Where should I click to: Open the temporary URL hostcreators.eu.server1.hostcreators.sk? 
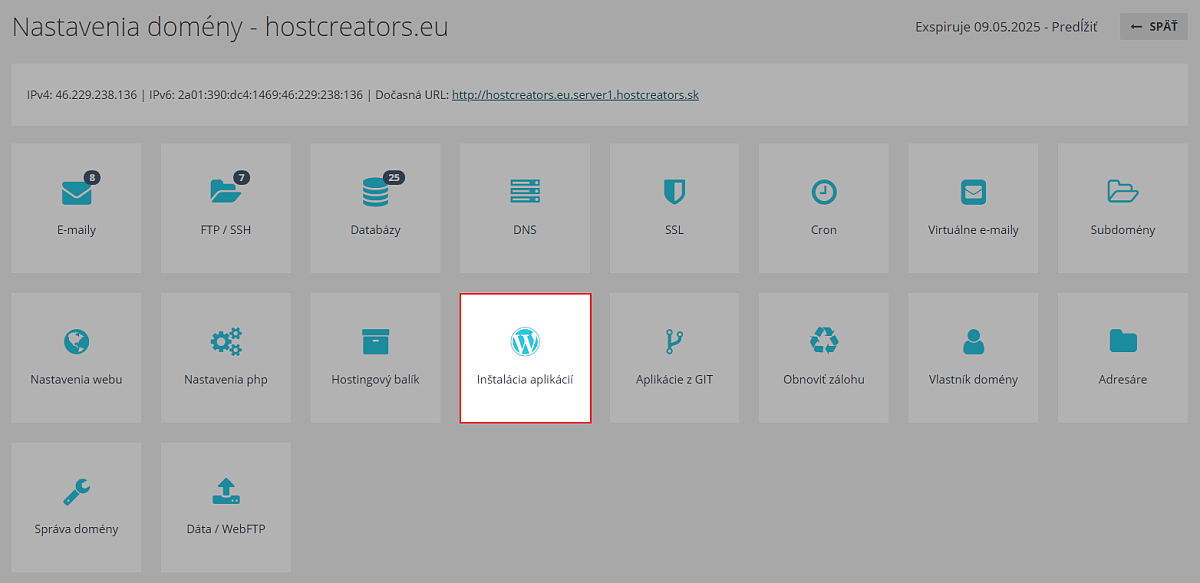(x=575, y=95)
